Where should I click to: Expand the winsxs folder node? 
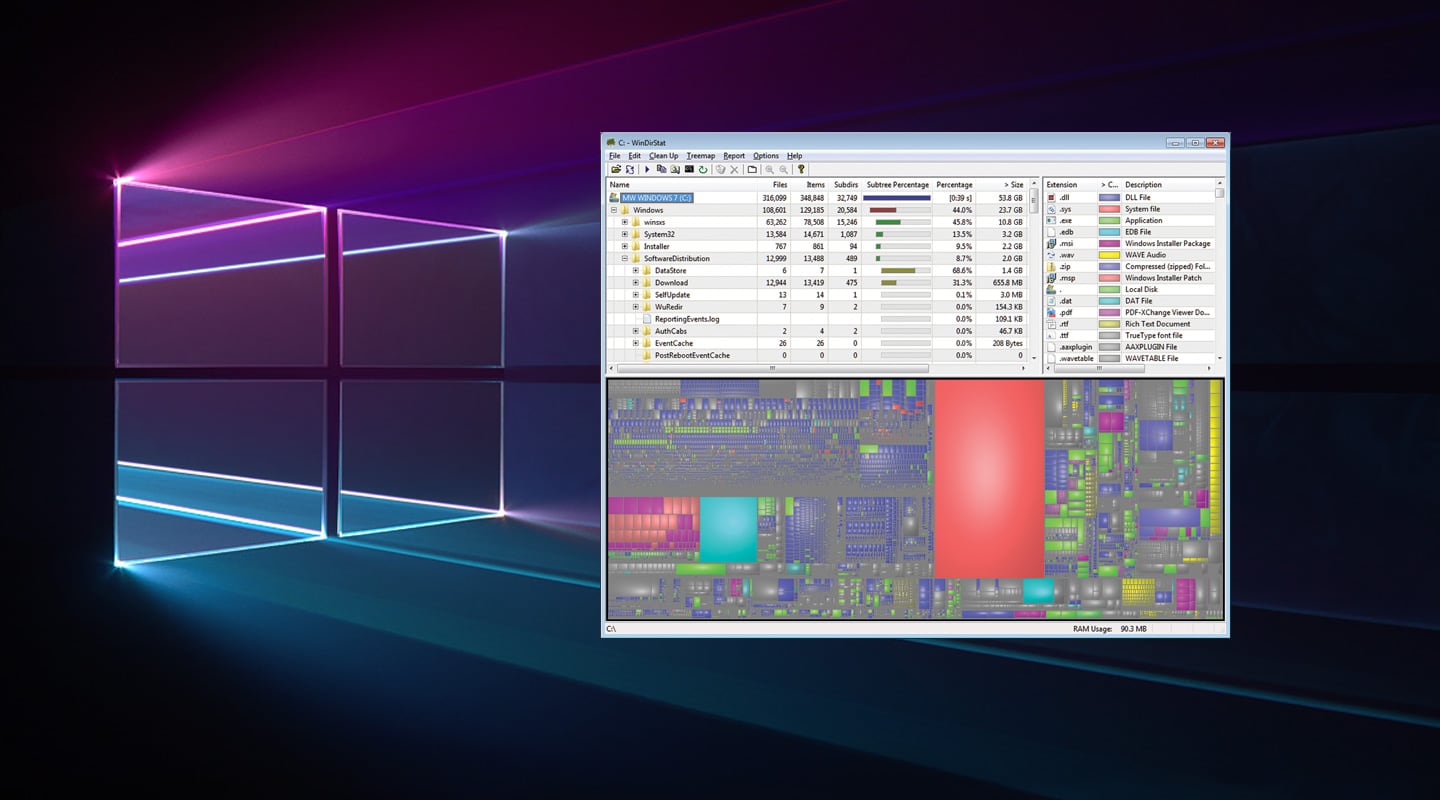click(x=625, y=222)
